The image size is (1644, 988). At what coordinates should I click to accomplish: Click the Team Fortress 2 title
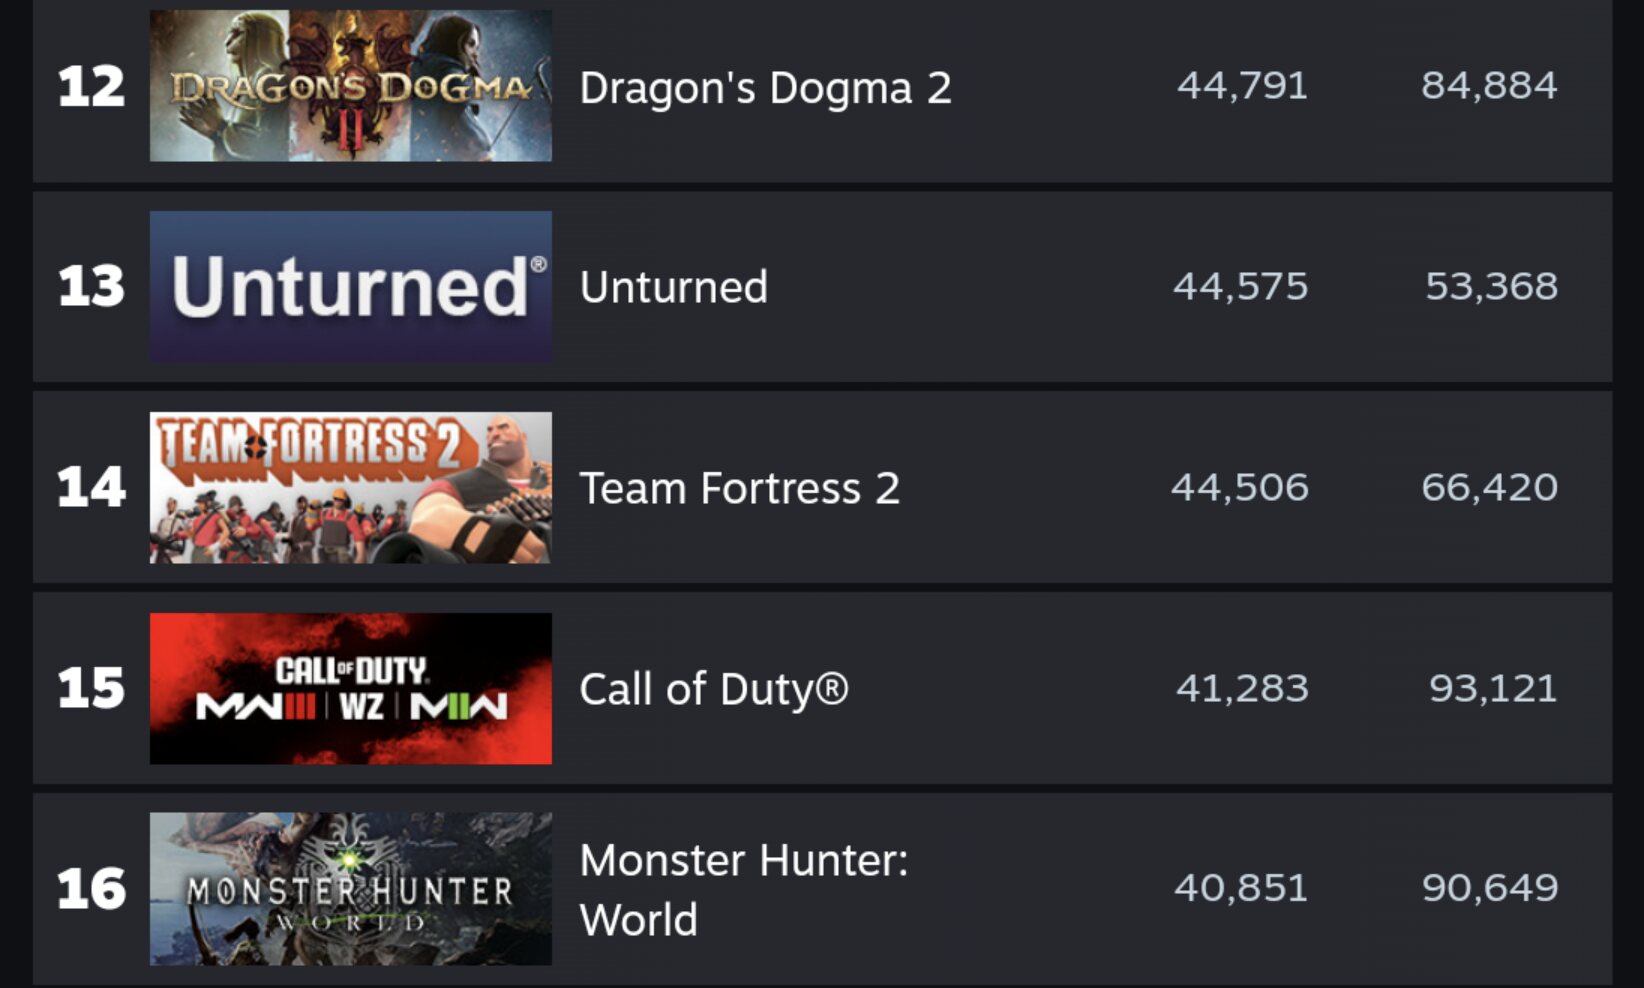(739, 488)
